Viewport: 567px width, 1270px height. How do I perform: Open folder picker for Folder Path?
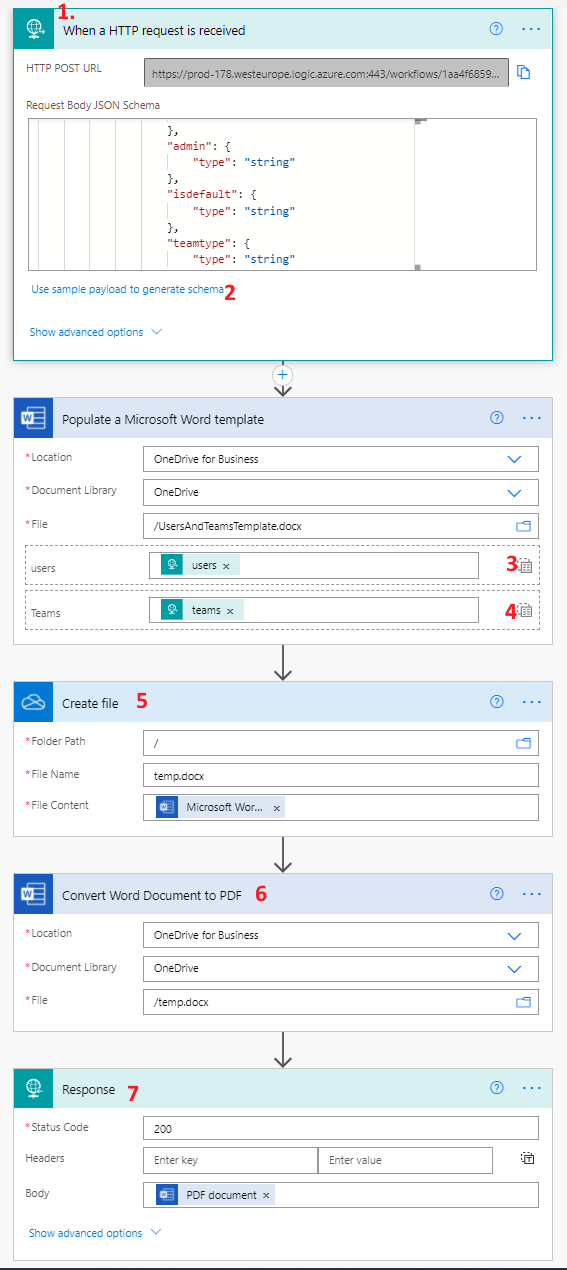pyautogui.click(x=523, y=743)
